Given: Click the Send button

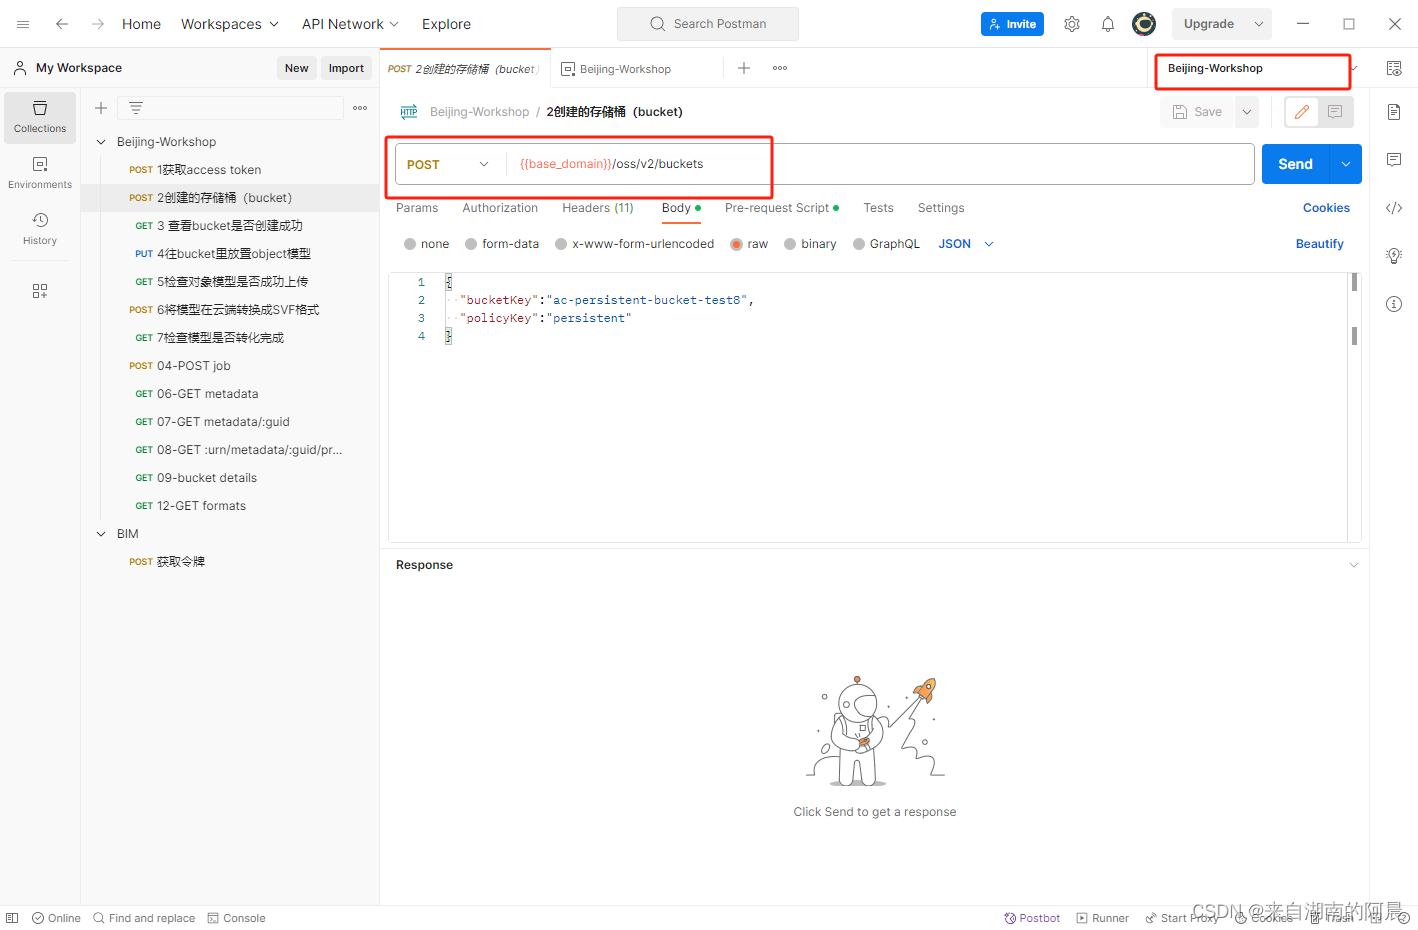Looking at the screenshot, I should tap(1294, 163).
